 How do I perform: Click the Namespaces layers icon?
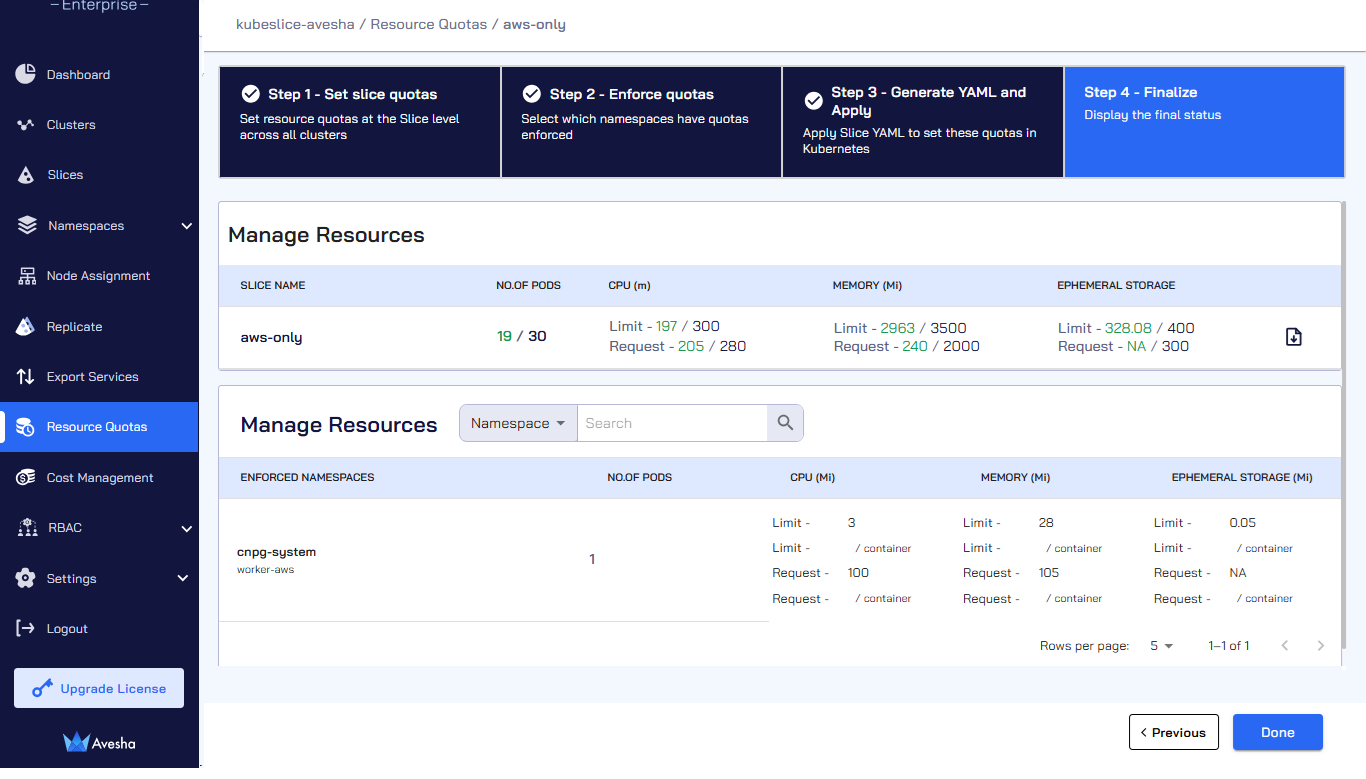pyautogui.click(x=27, y=226)
